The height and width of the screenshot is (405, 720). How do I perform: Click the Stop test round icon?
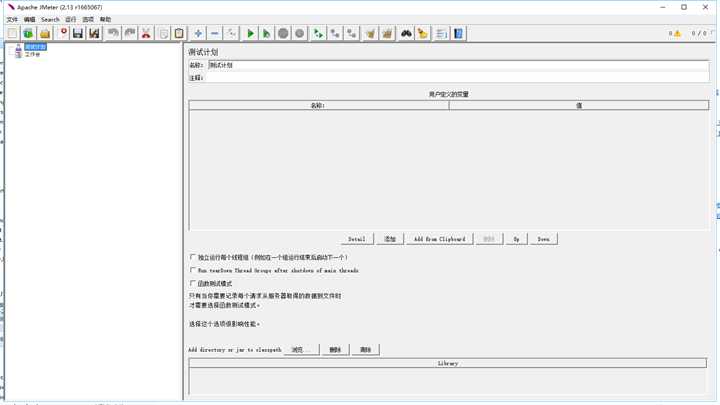pos(283,34)
